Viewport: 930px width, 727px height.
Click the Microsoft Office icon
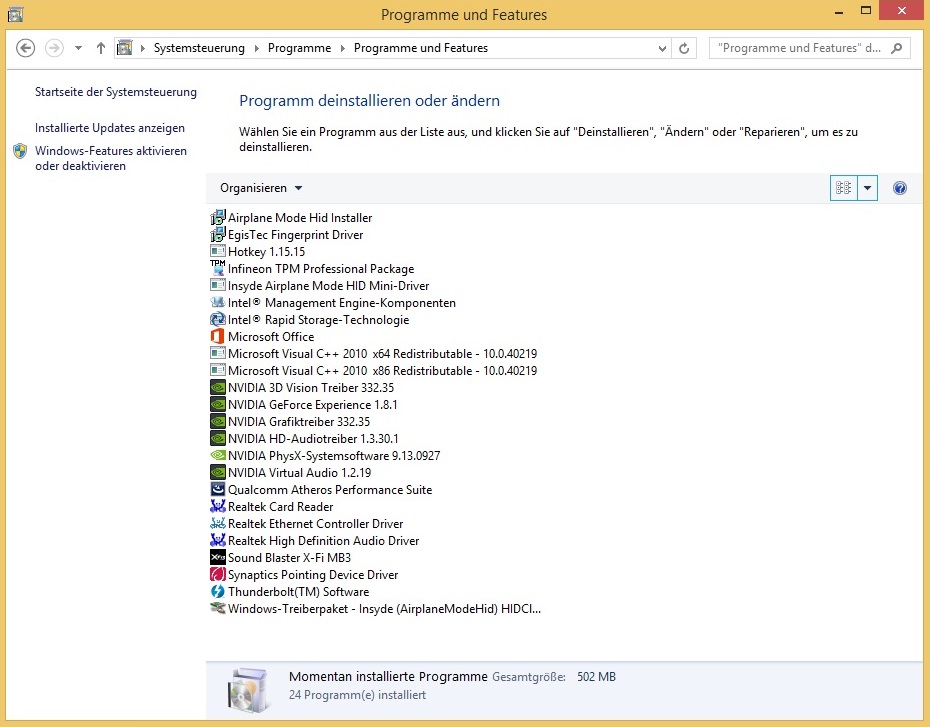[x=218, y=337]
